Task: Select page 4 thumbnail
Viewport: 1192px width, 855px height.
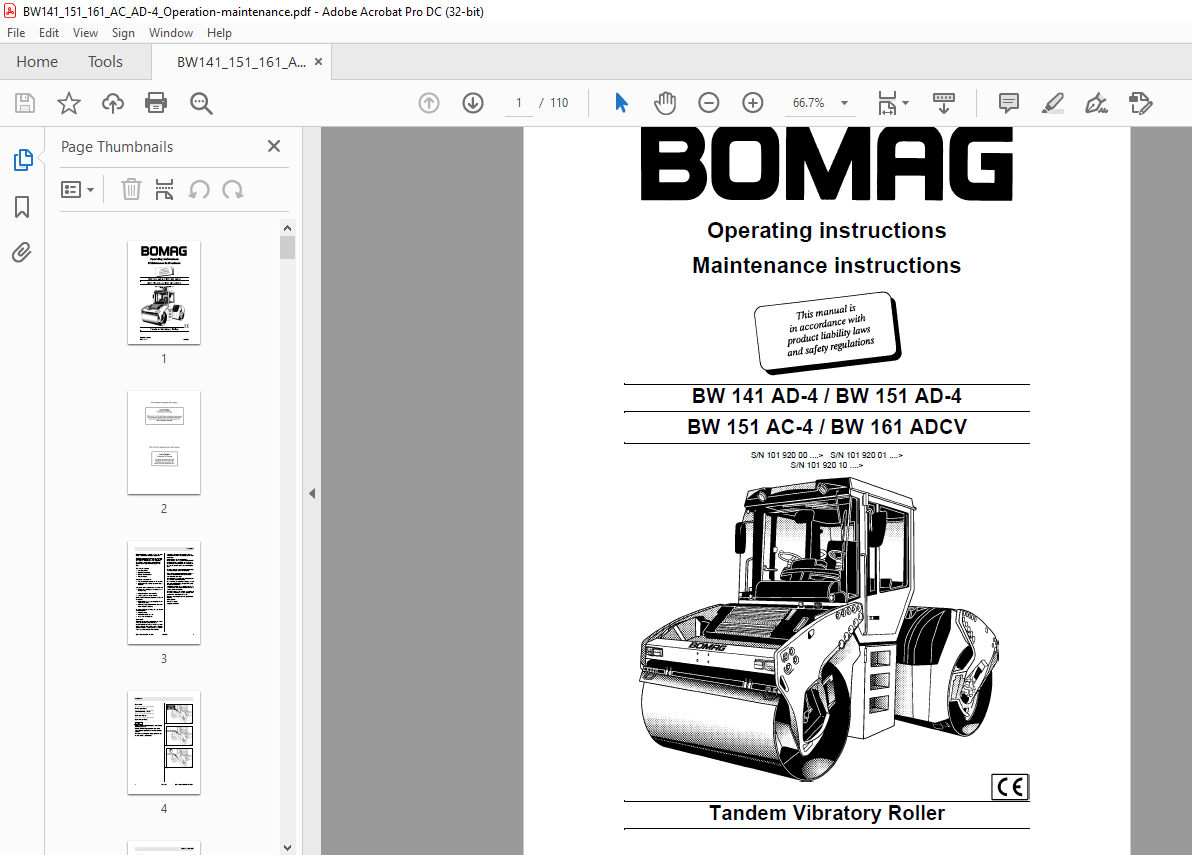Action: (x=163, y=743)
